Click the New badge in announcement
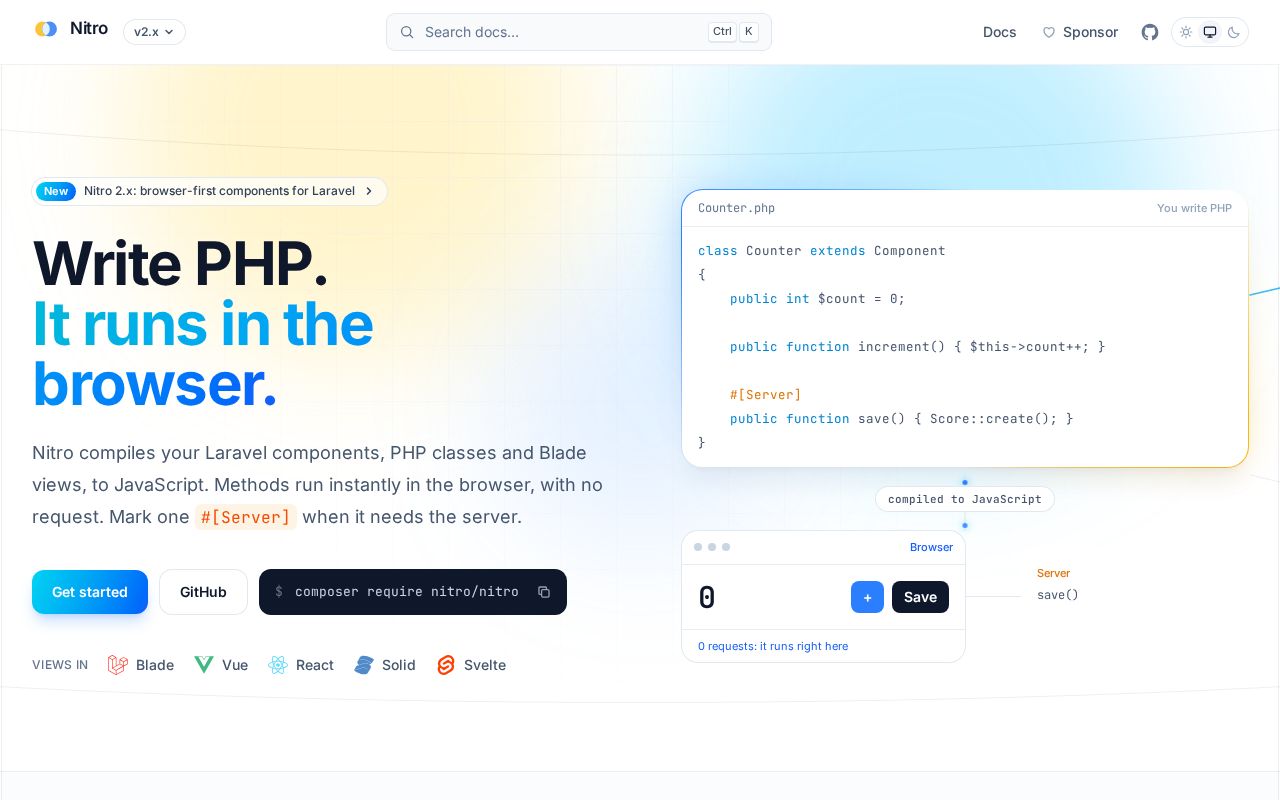The height and width of the screenshot is (800, 1280). (56, 191)
